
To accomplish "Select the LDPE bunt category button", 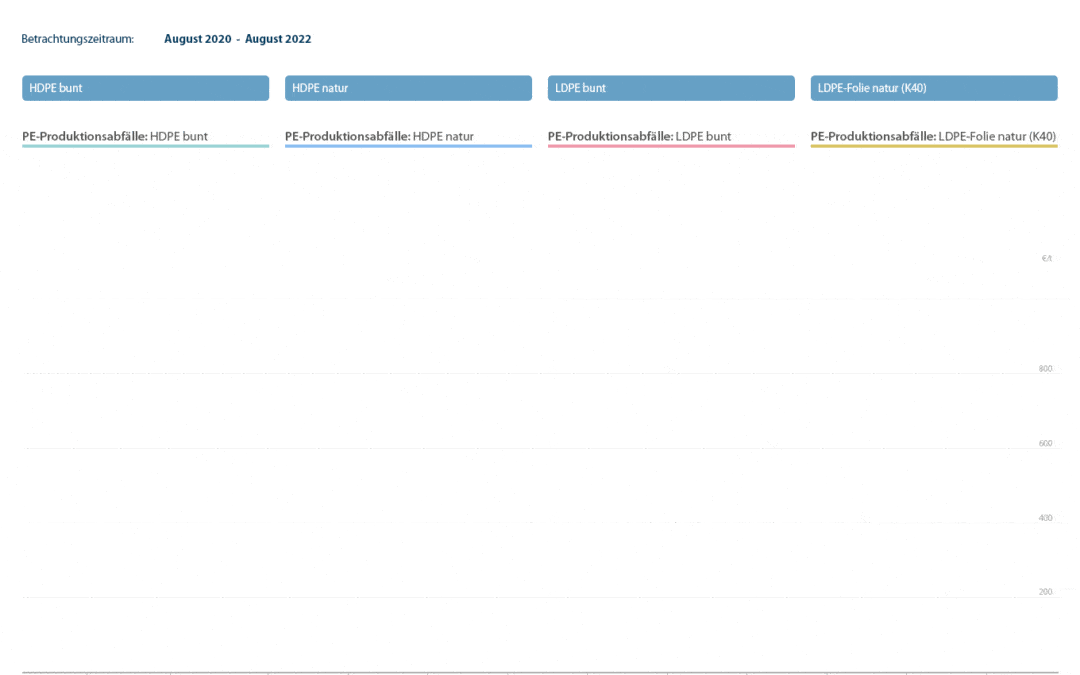I will [x=671, y=88].
